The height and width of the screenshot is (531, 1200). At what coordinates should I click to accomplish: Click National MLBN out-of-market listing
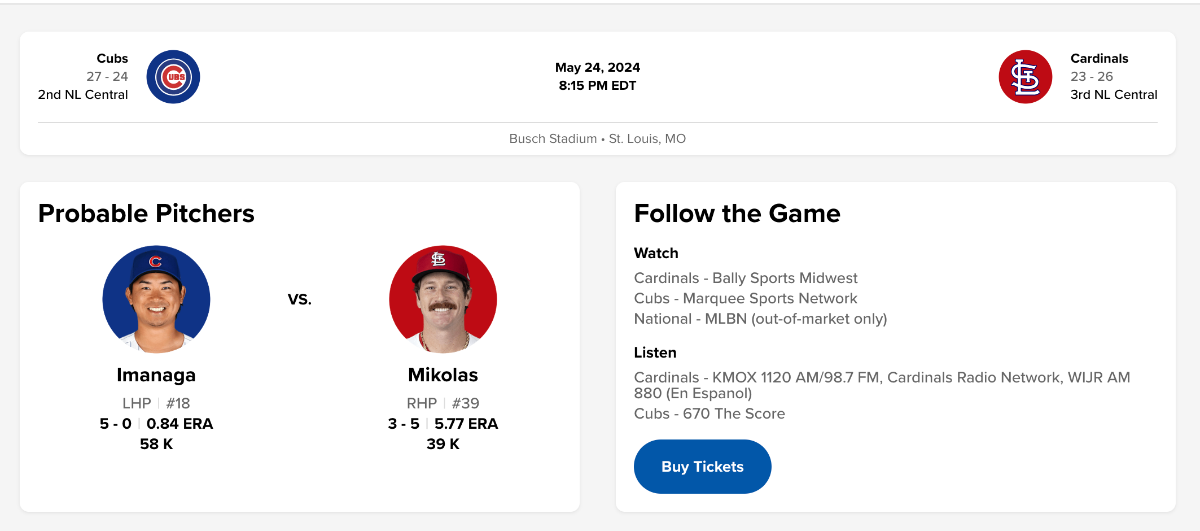pyautogui.click(x=760, y=319)
